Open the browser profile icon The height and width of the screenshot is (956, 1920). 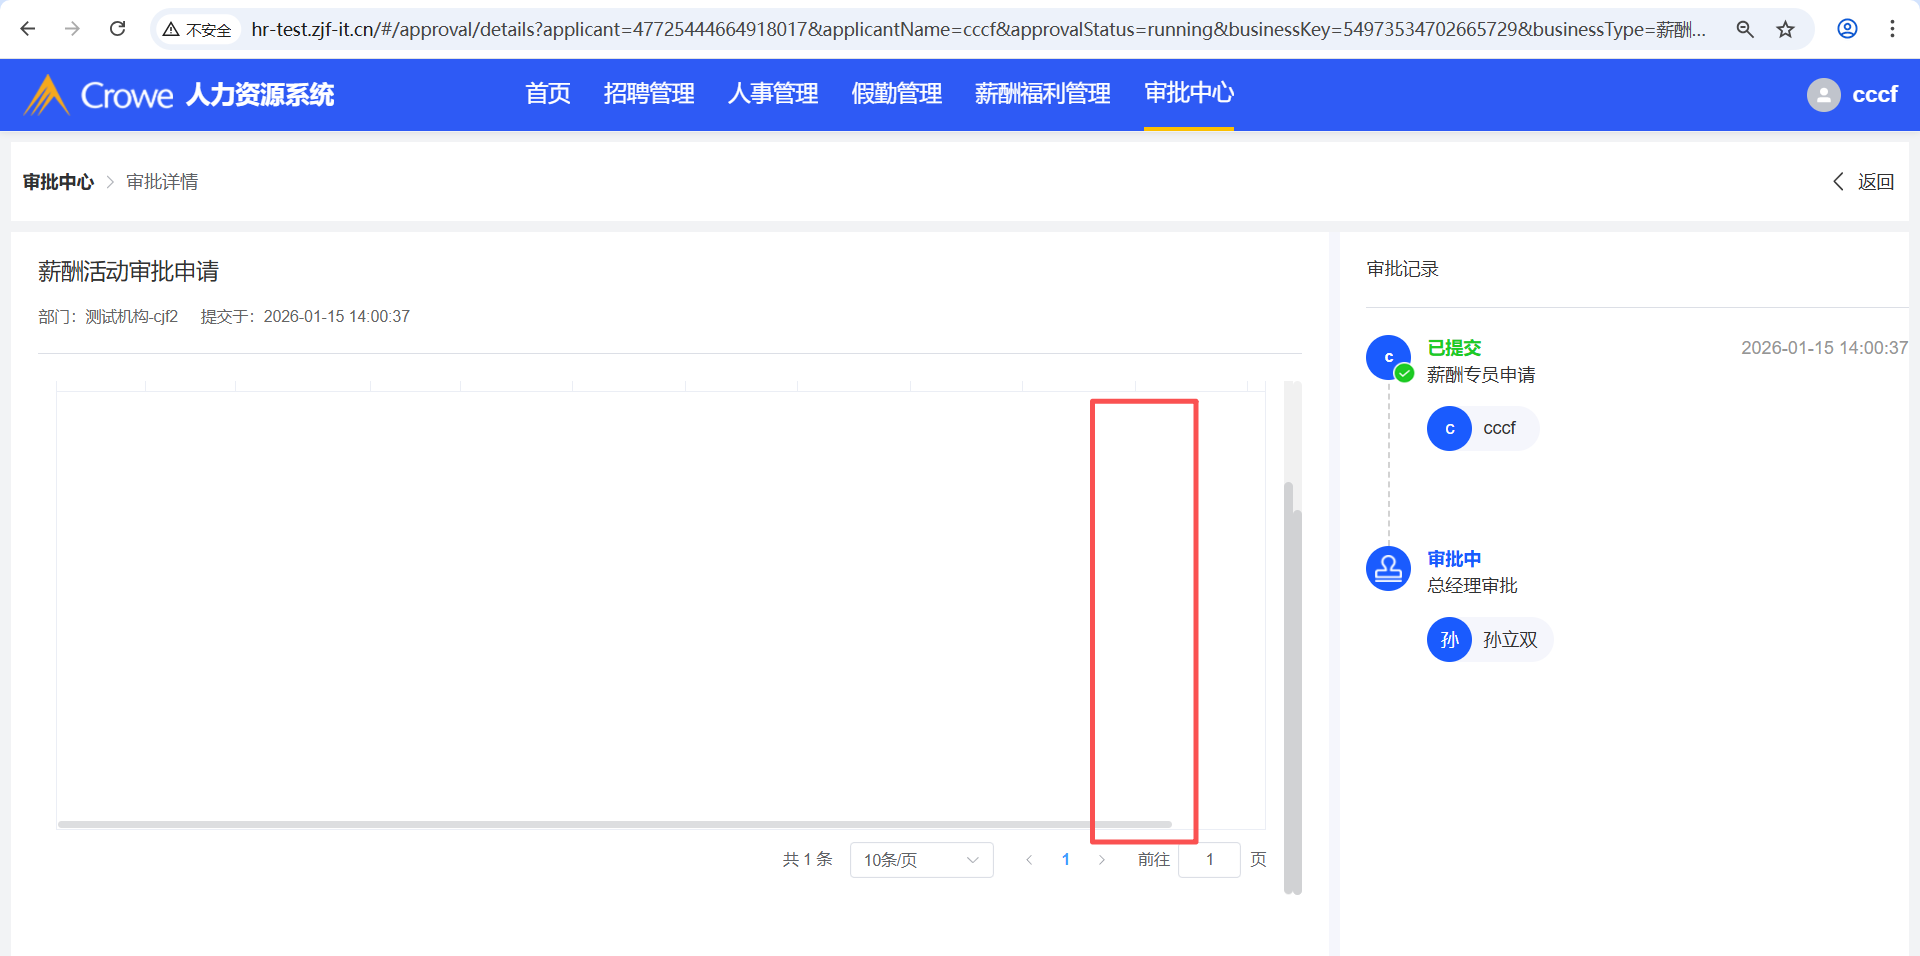(1848, 29)
